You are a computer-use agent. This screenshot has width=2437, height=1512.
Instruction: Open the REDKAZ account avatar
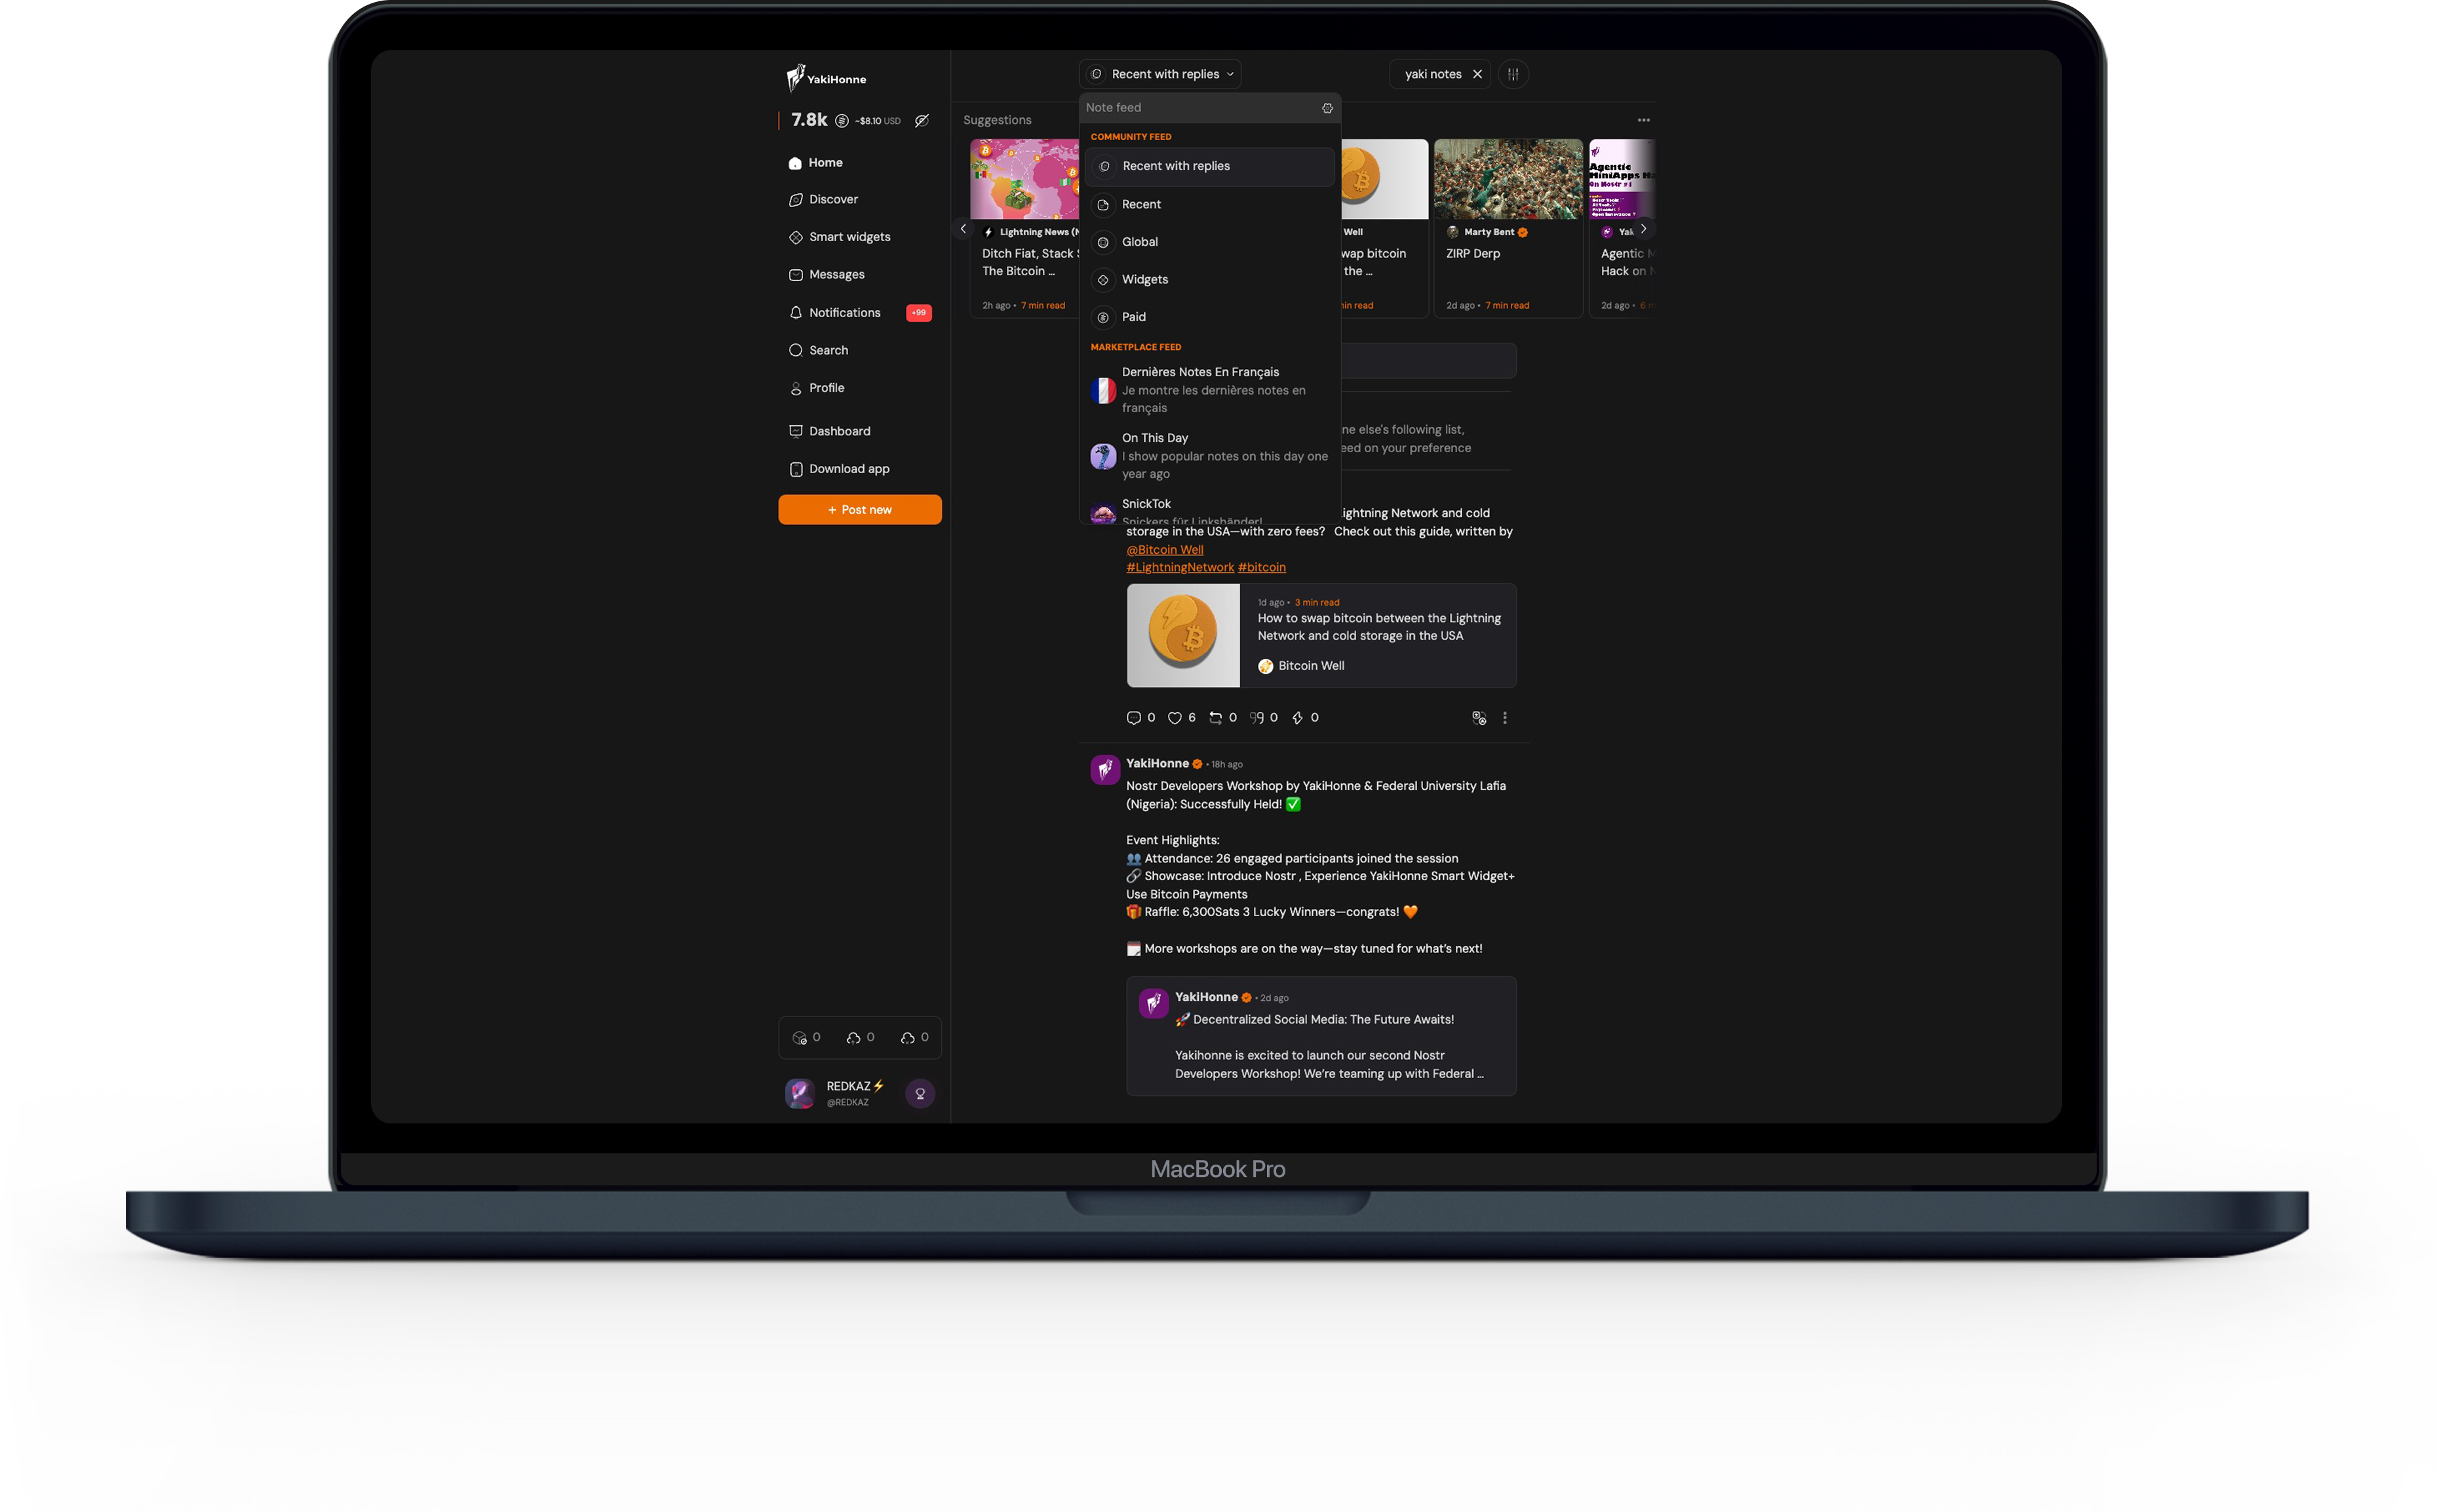pyautogui.click(x=800, y=1093)
